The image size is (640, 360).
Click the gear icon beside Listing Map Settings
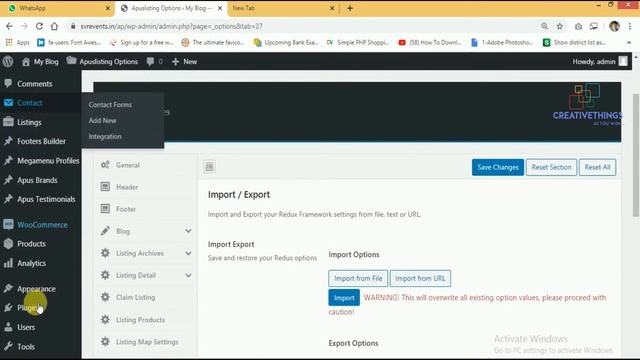click(105, 341)
